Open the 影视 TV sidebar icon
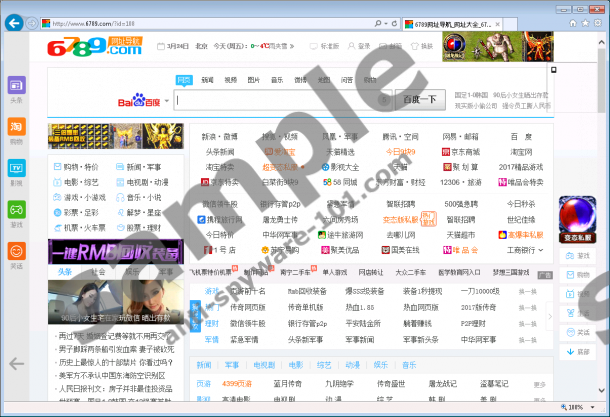Screen dimensions: 610x417 [16, 171]
